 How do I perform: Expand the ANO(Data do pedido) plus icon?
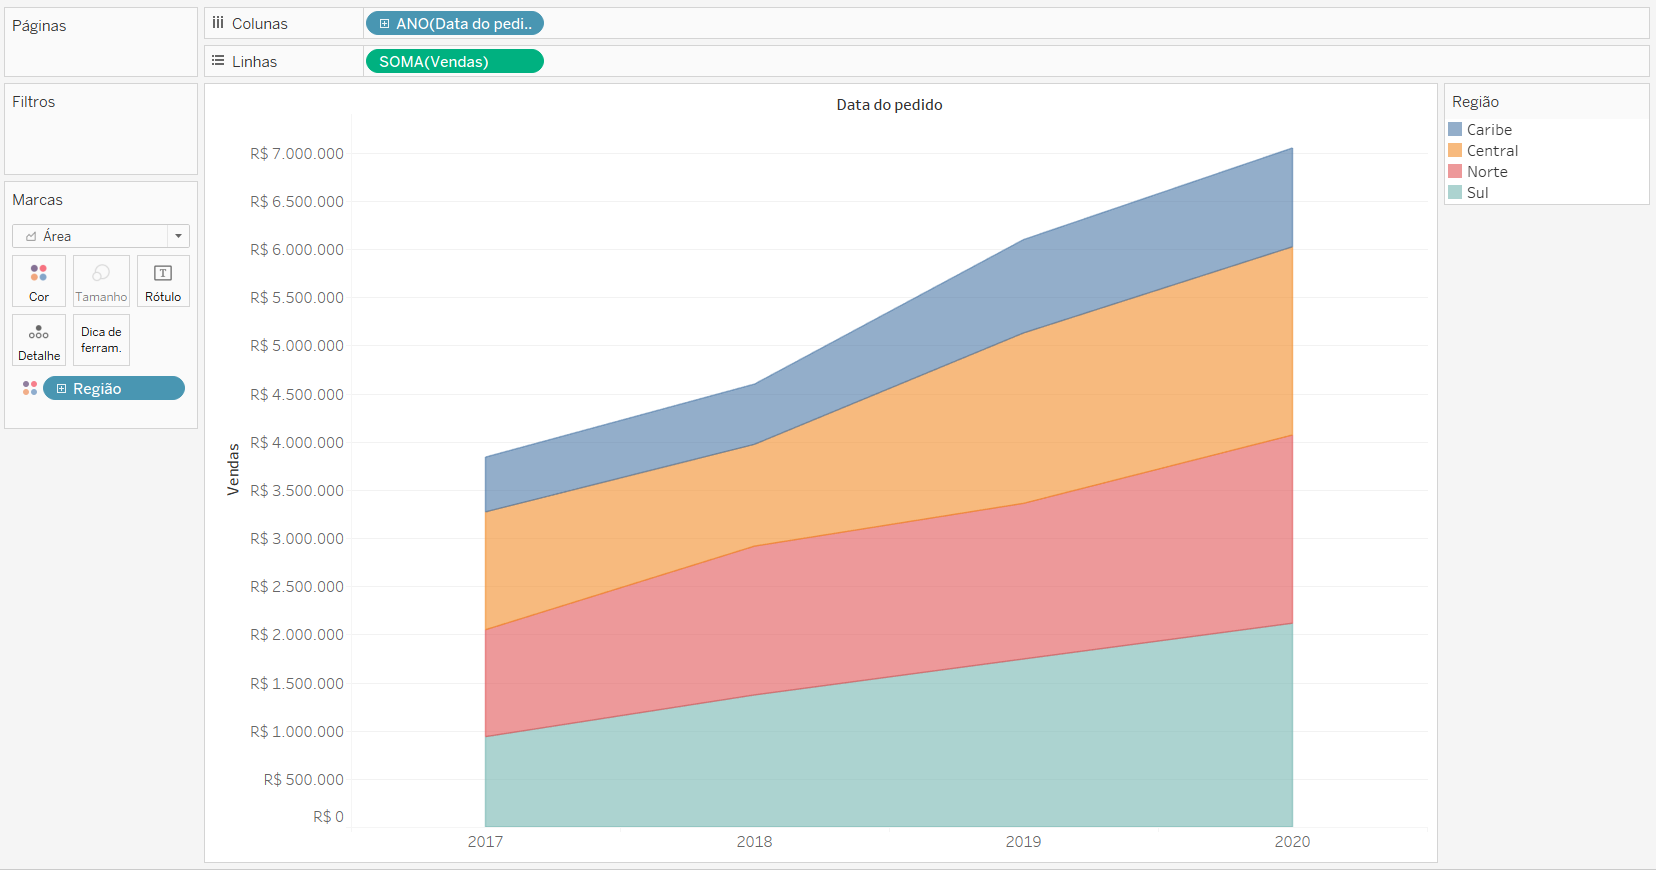pos(384,23)
